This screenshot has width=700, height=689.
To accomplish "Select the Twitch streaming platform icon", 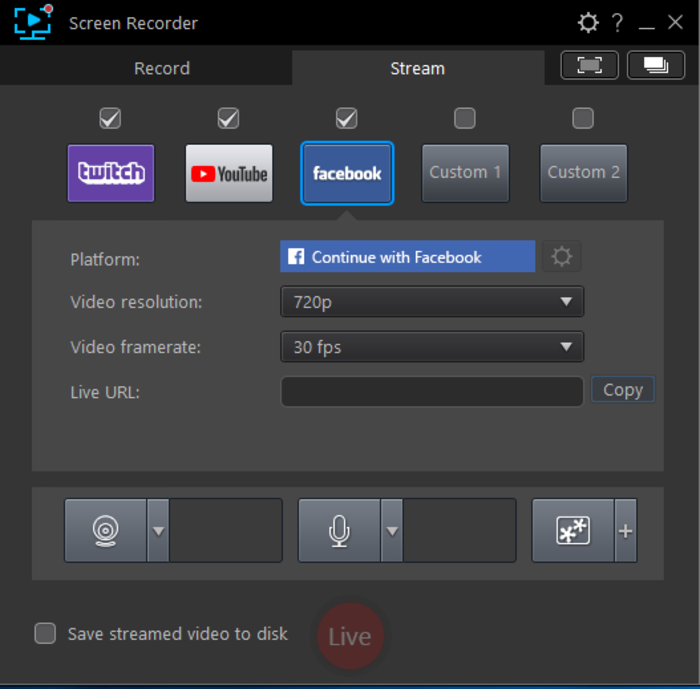I will [x=111, y=173].
